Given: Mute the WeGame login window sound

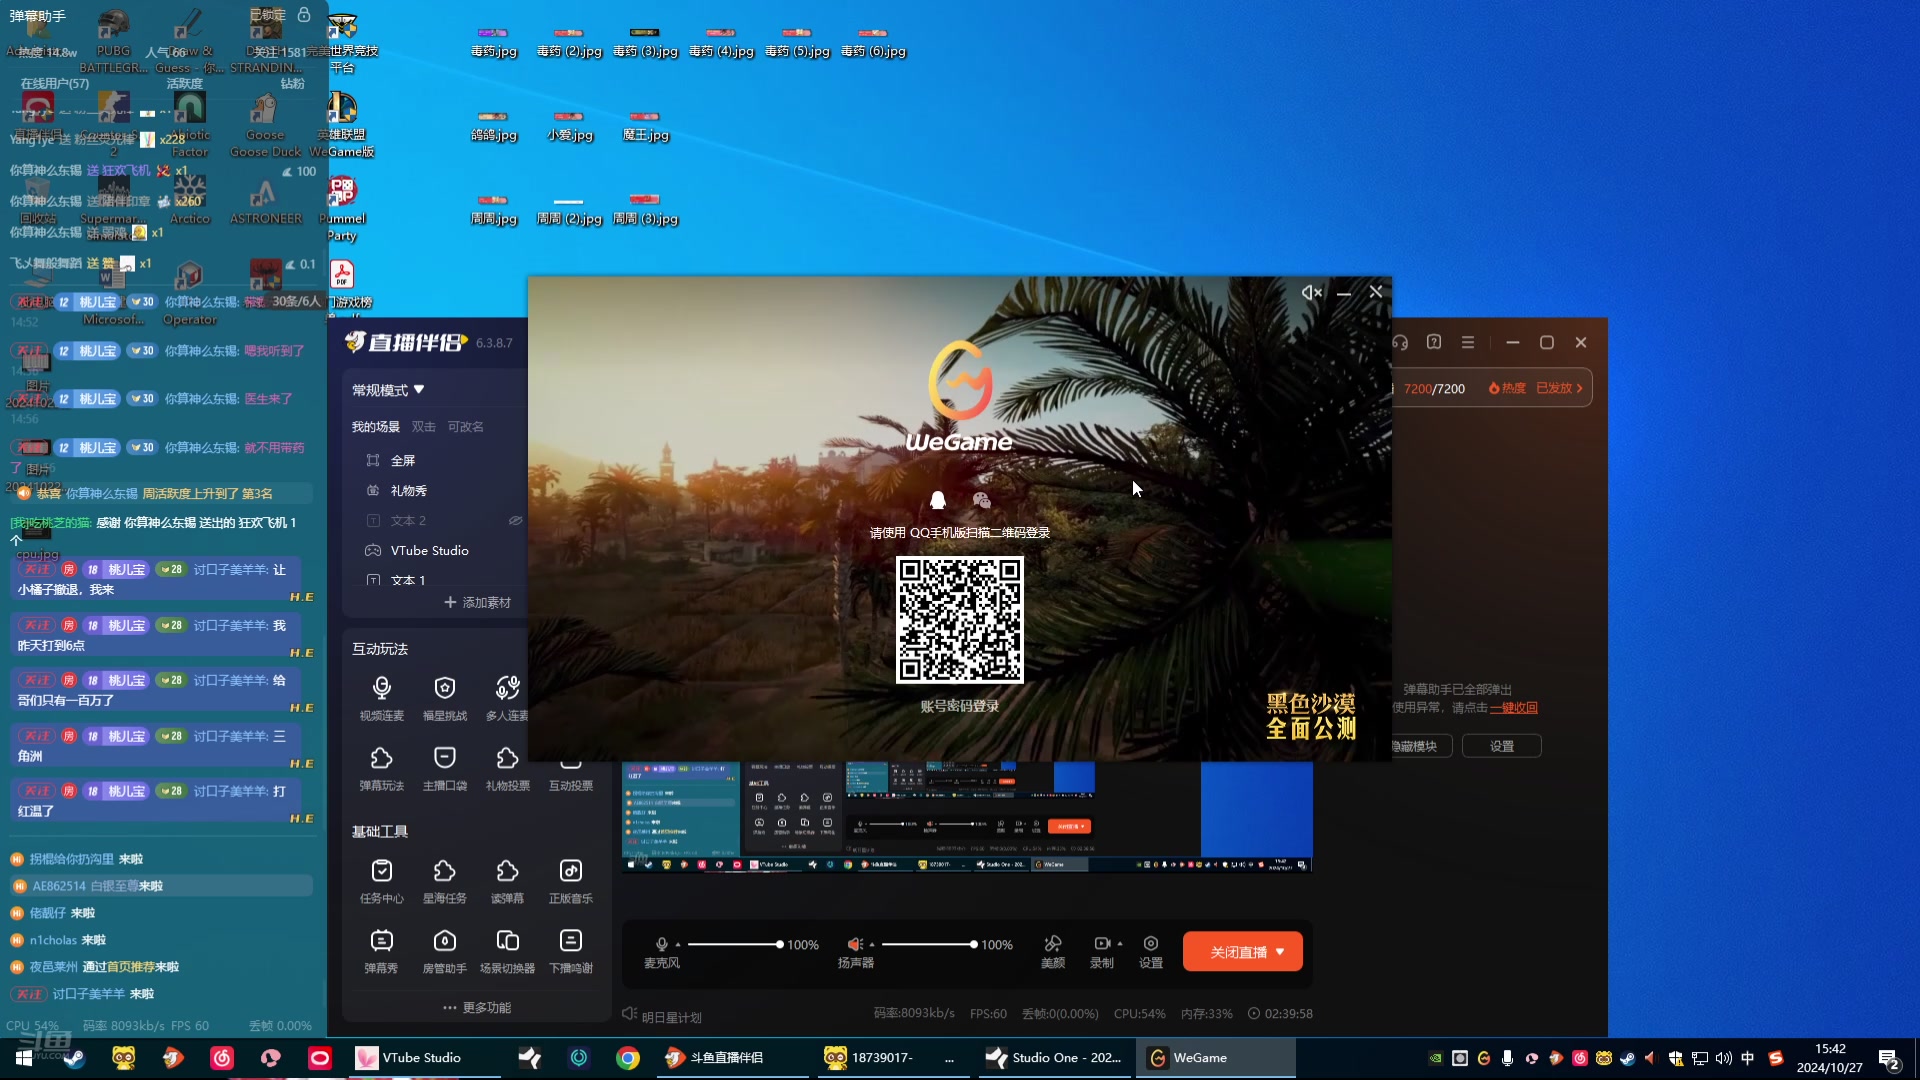Looking at the screenshot, I should [x=1311, y=292].
